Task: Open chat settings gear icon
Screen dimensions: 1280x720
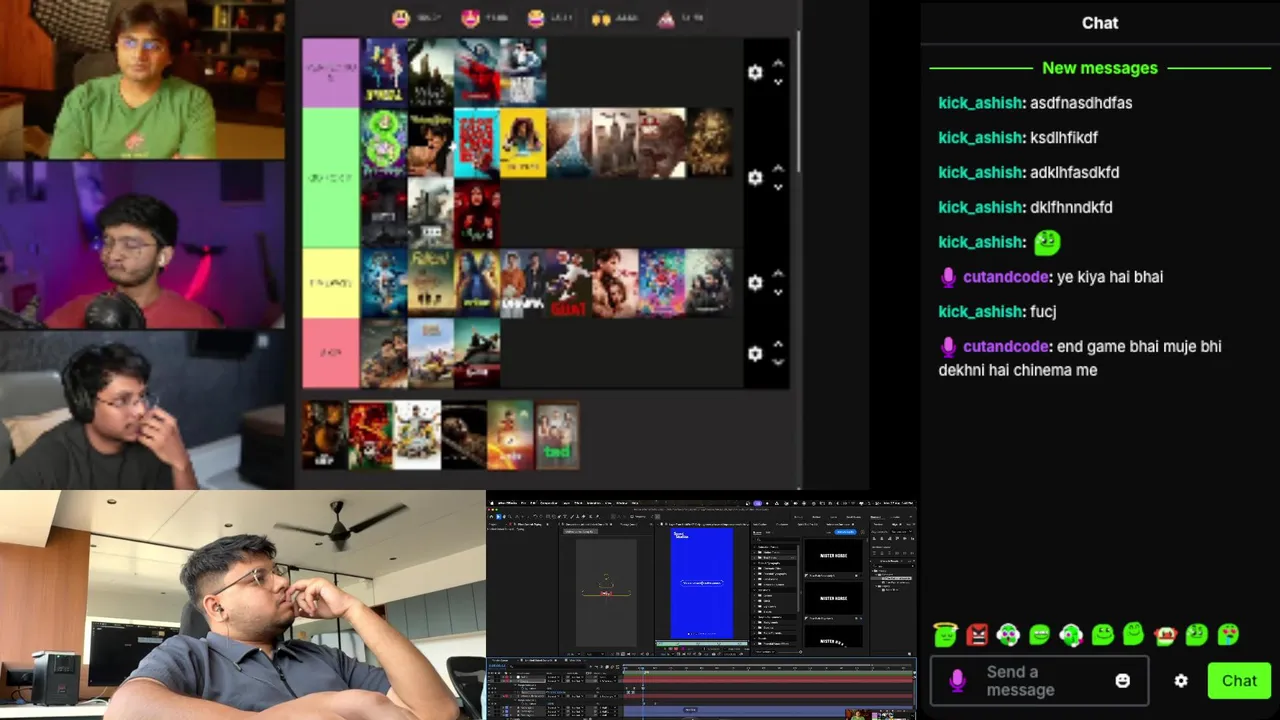Action: [x=1181, y=681]
